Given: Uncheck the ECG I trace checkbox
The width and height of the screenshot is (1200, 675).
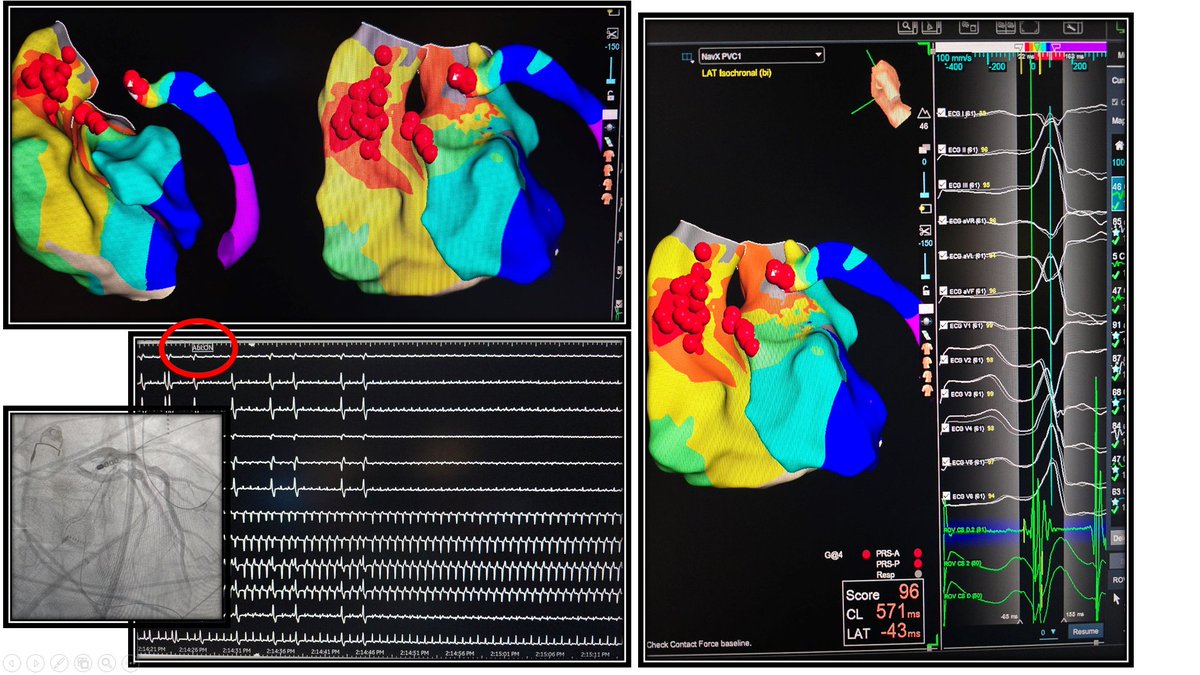Looking at the screenshot, I should 942,112.
